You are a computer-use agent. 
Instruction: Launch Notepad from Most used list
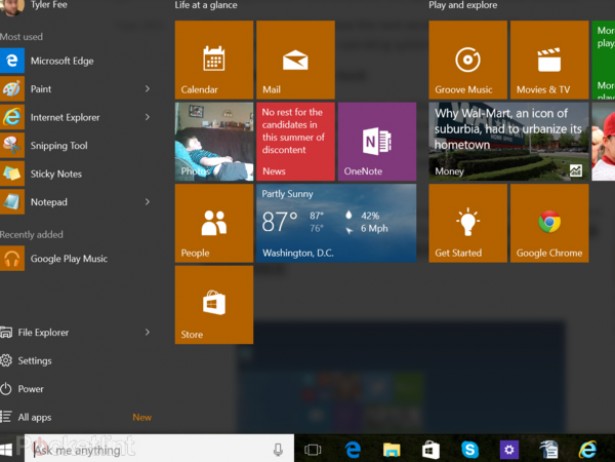coord(76,202)
